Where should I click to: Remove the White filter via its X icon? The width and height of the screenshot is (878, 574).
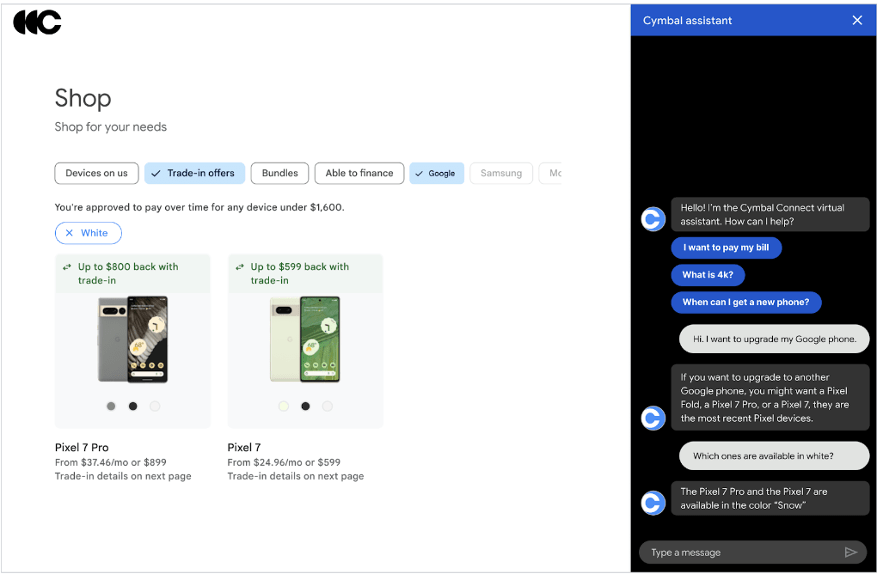[69, 233]
